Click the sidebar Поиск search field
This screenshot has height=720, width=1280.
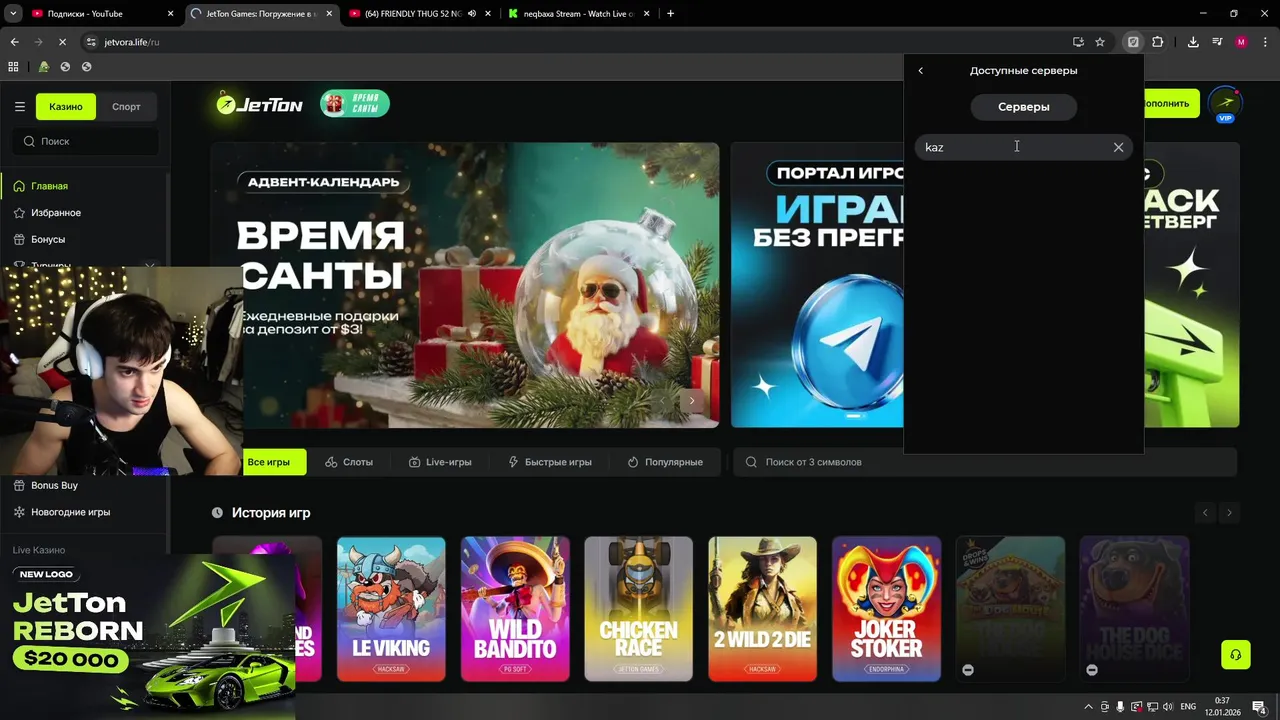click(85, 141)
